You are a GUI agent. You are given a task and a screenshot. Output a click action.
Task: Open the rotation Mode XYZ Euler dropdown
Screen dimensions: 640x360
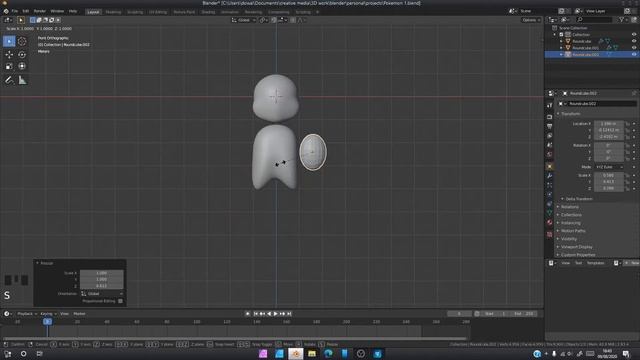point(609,167)
